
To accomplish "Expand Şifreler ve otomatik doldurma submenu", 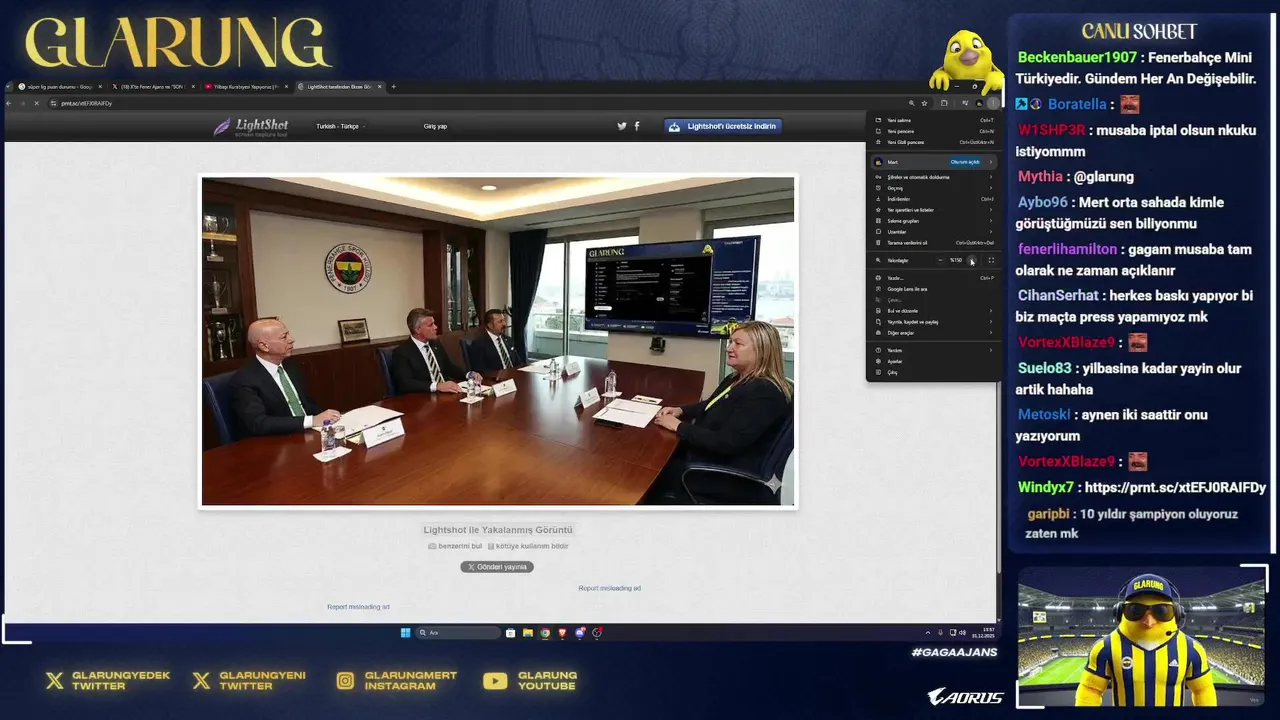I will click(x=933, y=177).
